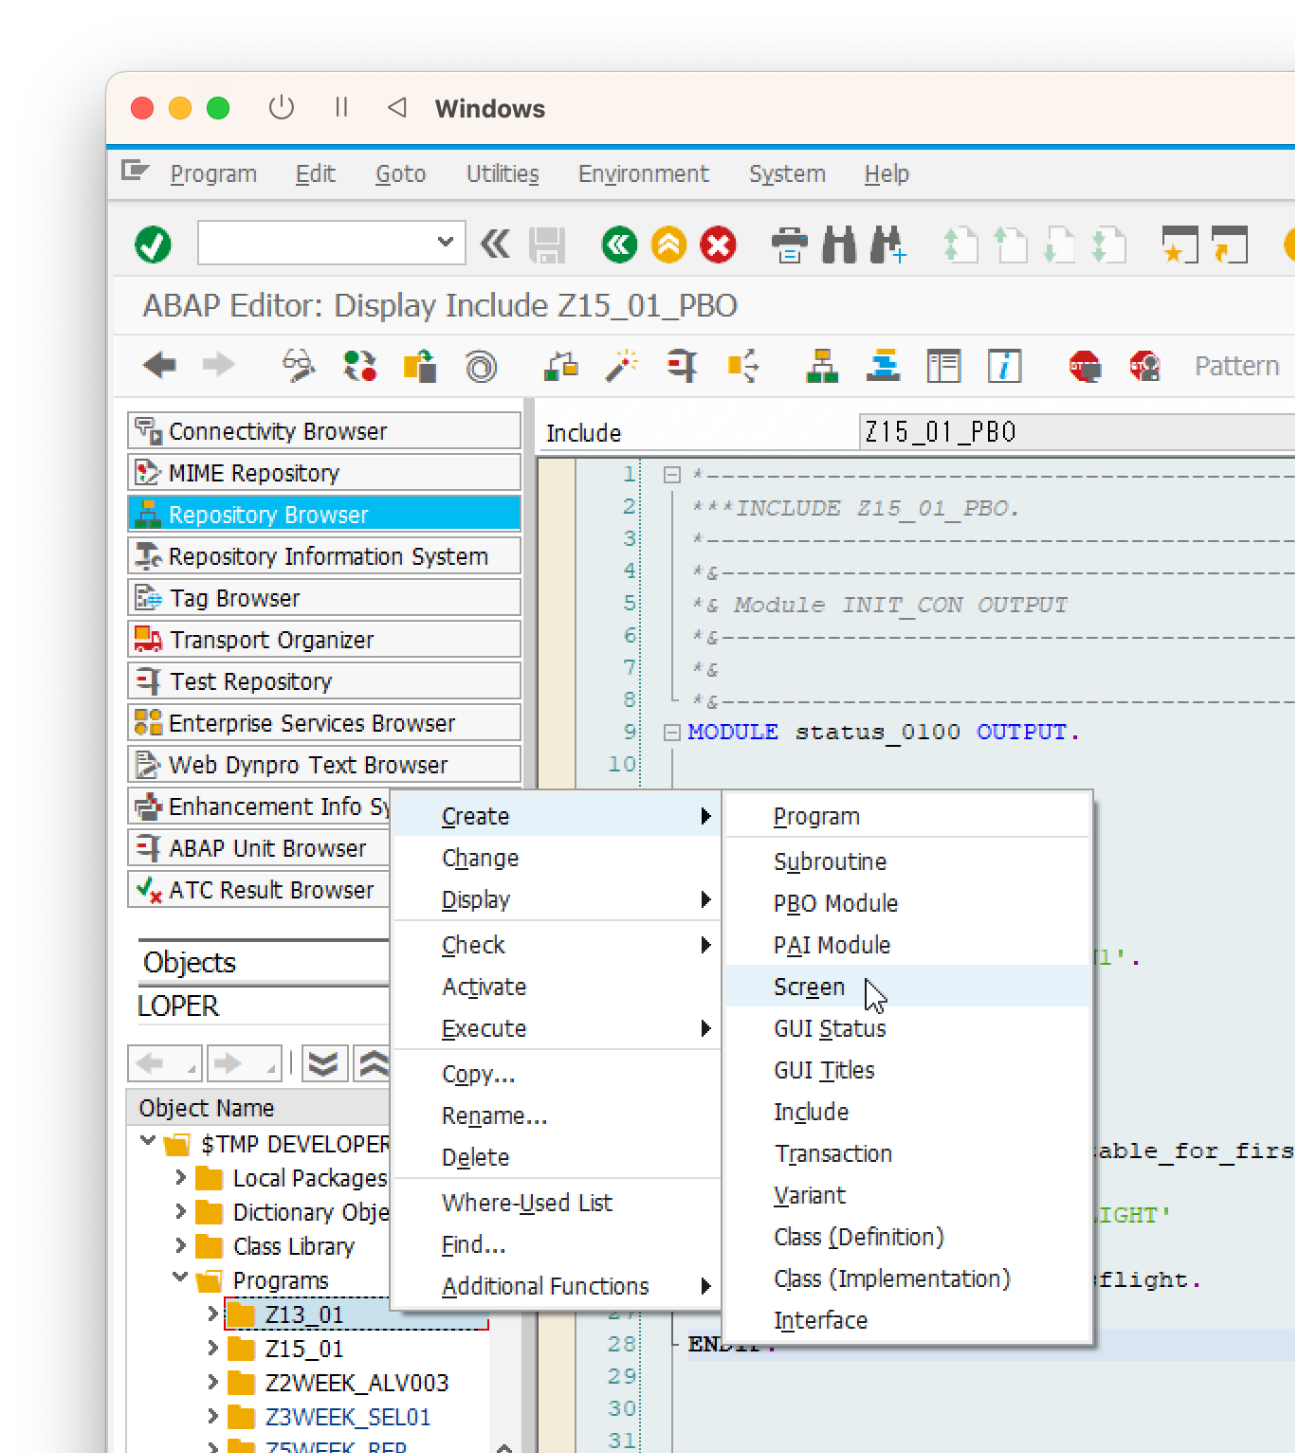This screenshot has width=1295, height=1453.
Task: Click the Display Navigation Window icon
Action: (883, 366)
